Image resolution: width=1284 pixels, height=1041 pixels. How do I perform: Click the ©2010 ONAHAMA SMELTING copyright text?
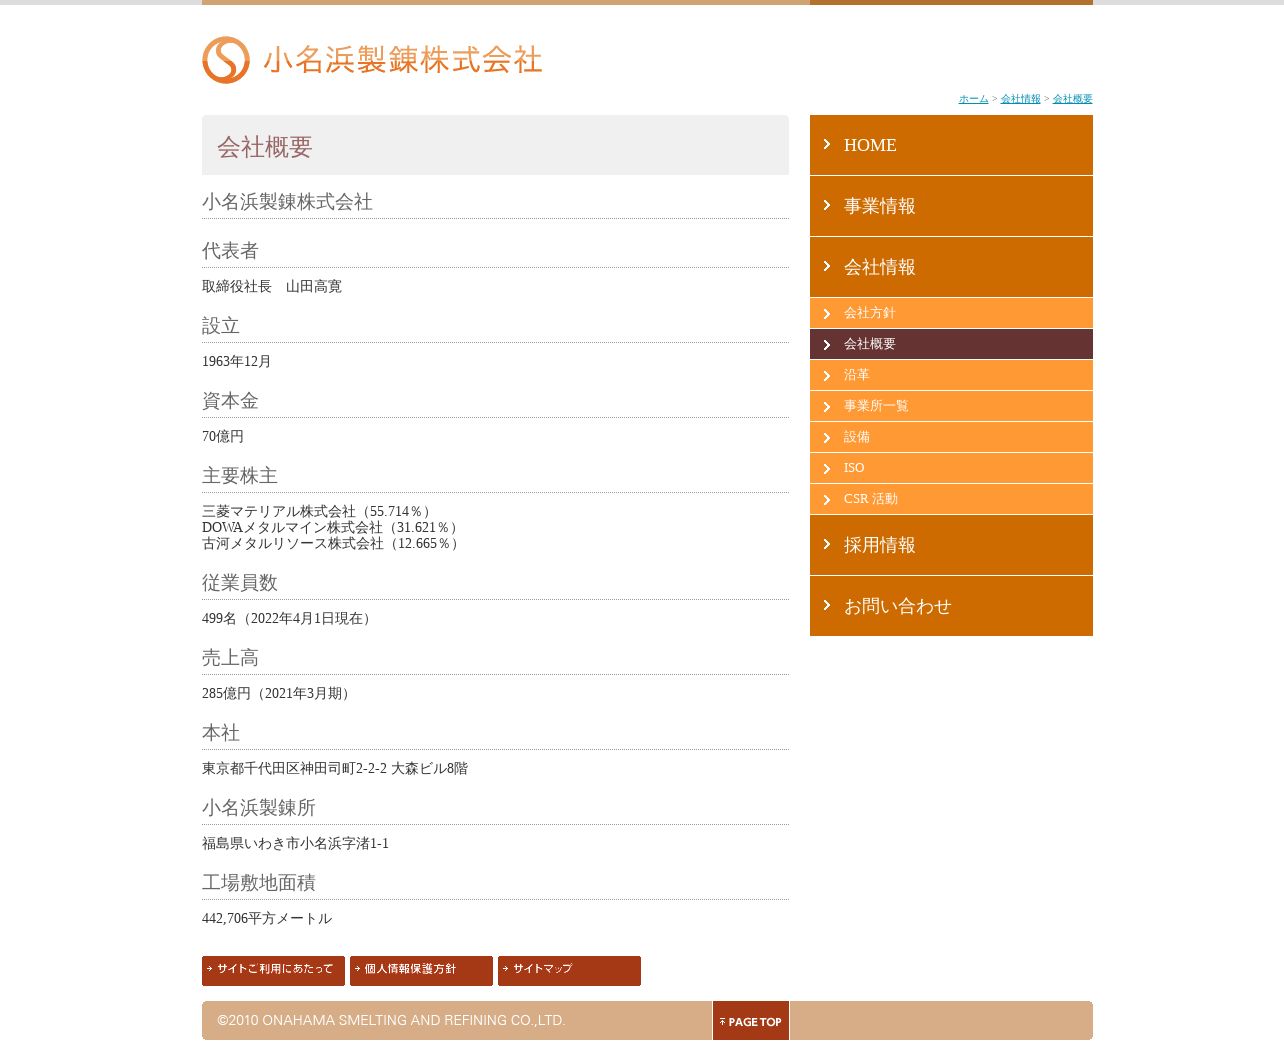point(391,1021)
